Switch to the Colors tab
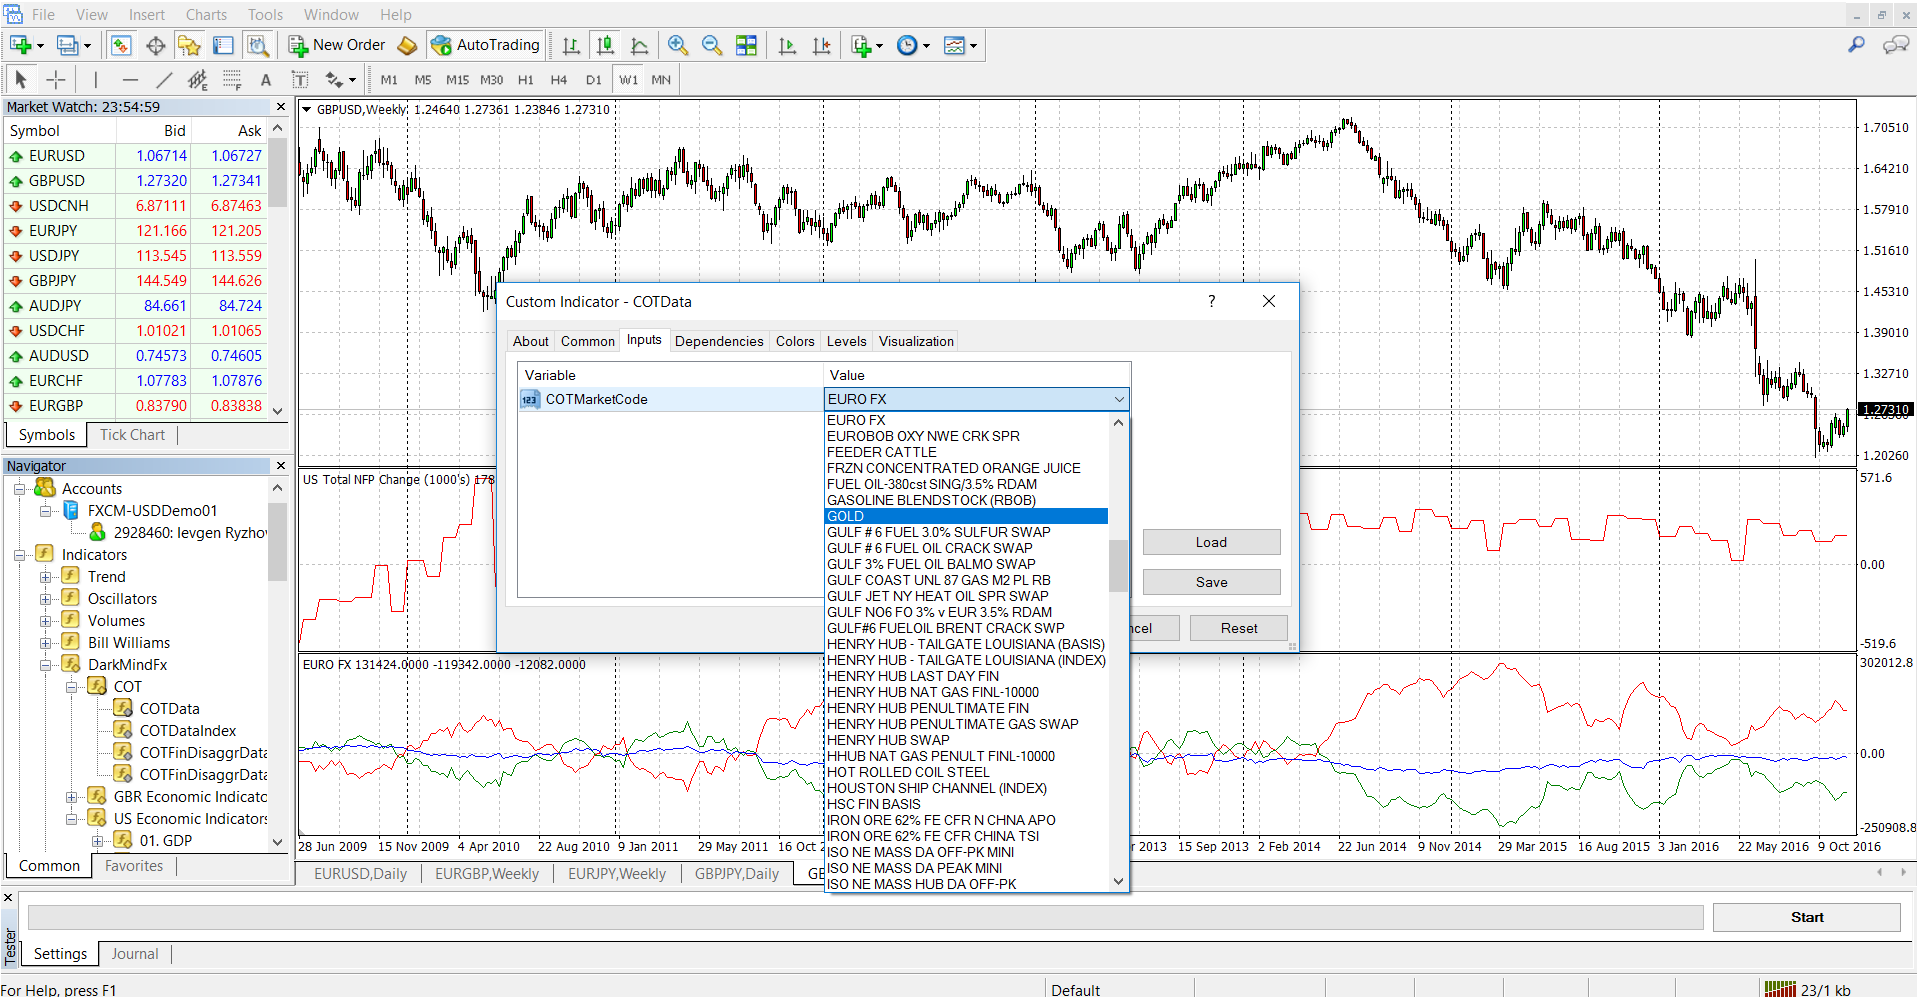Screen dimensions: 1917x997 (x=795, y=341)
